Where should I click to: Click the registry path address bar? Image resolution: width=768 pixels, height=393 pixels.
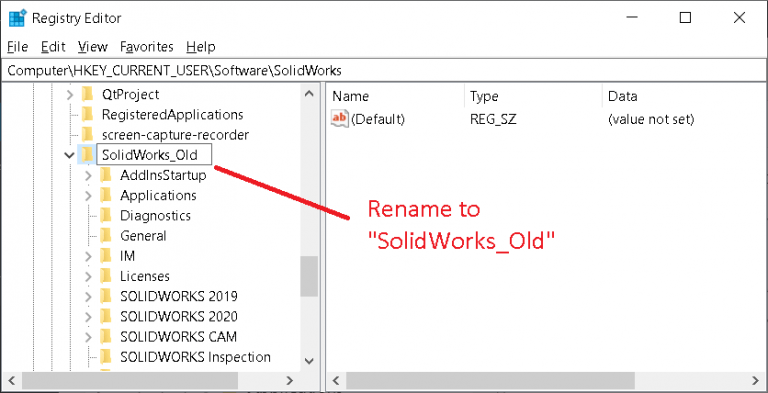tap(384, 71)
